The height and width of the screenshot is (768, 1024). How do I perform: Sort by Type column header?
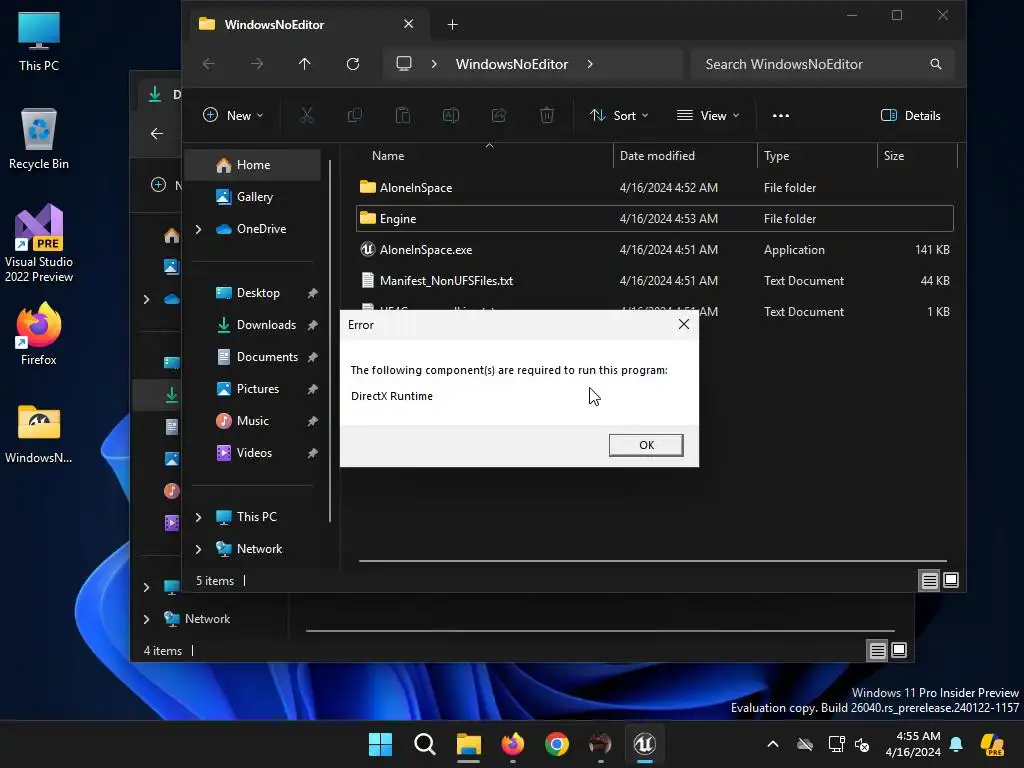(776, 156)
